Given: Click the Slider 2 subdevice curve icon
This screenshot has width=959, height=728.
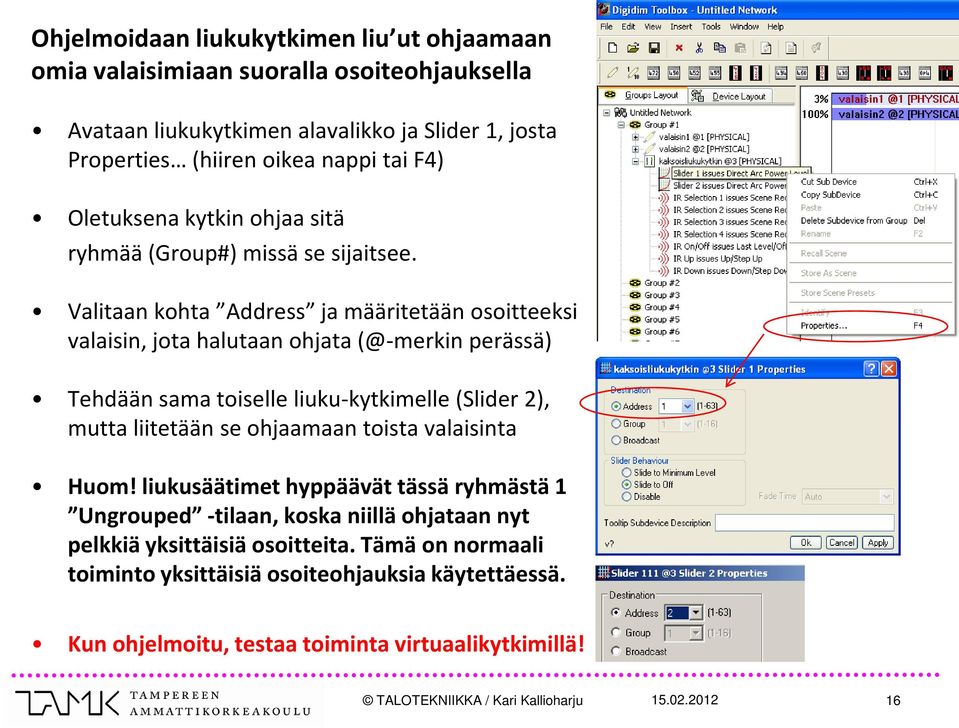Looking at the screenshot, I should click(x=664, y=185).
